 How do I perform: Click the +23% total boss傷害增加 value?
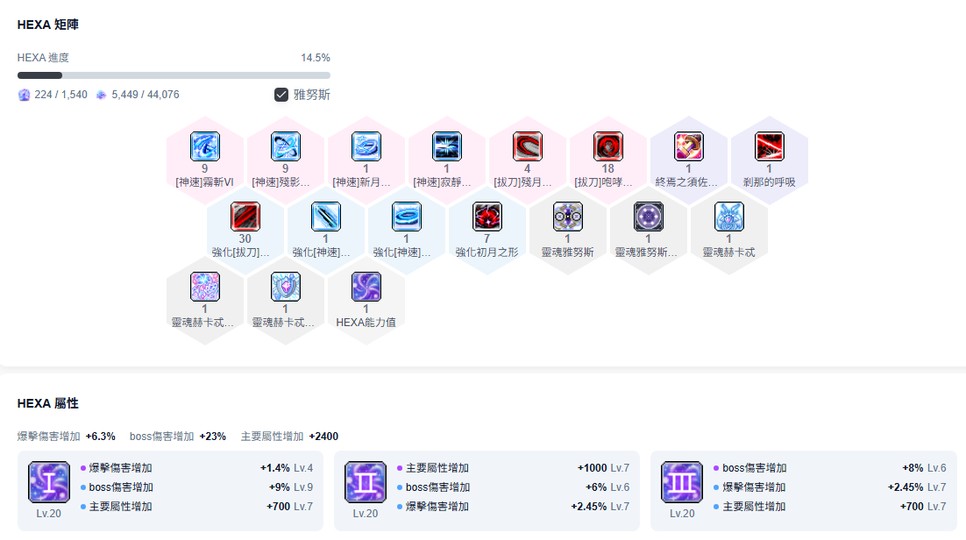[213, 437]
